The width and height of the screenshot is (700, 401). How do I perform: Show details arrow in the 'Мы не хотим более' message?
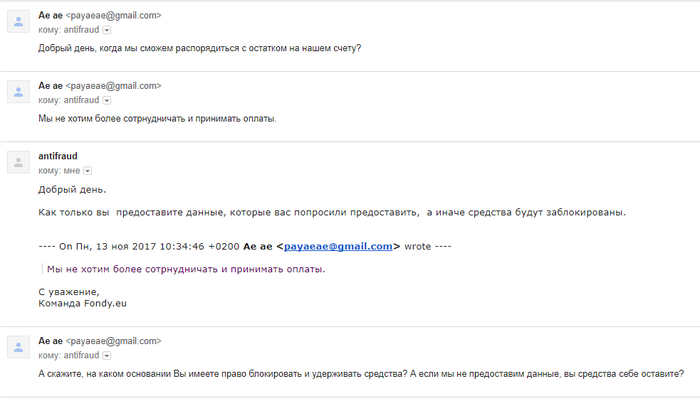pyautogui.click(x=107, y=100)
